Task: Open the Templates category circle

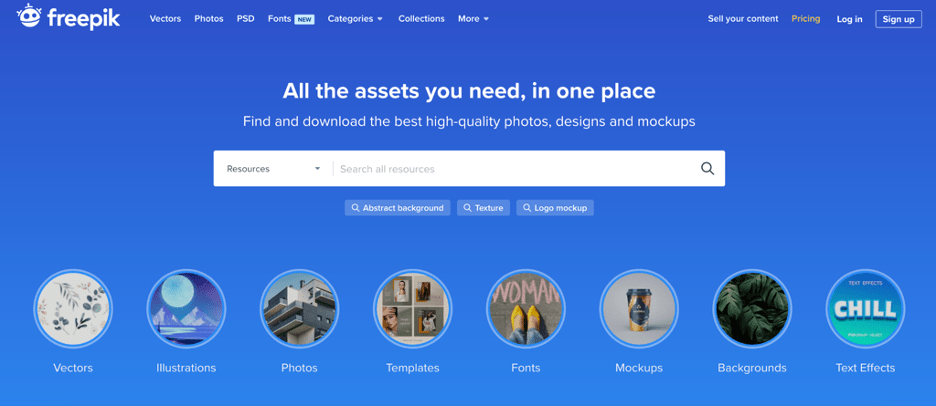Action: (412, 309)
